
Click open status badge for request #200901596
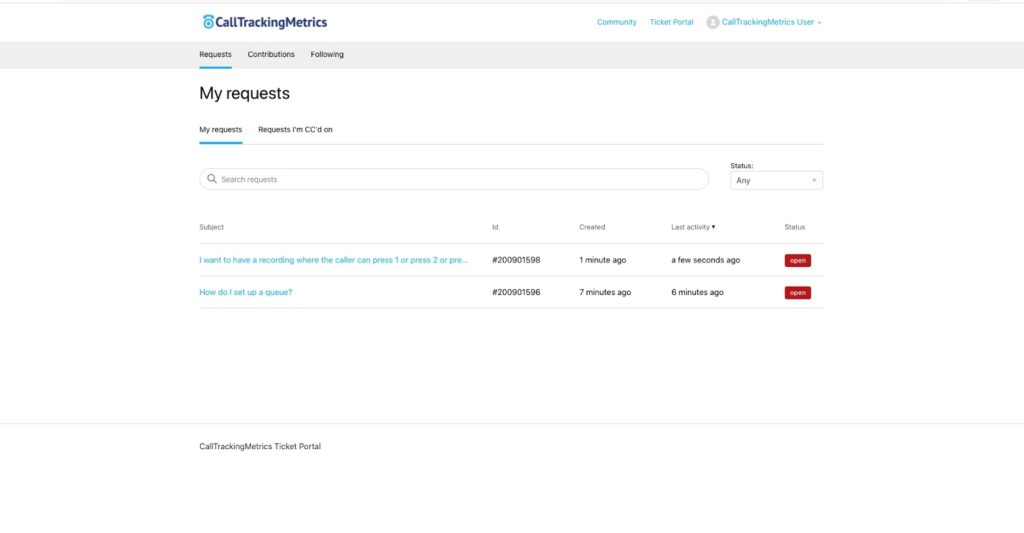click(797, 293)
